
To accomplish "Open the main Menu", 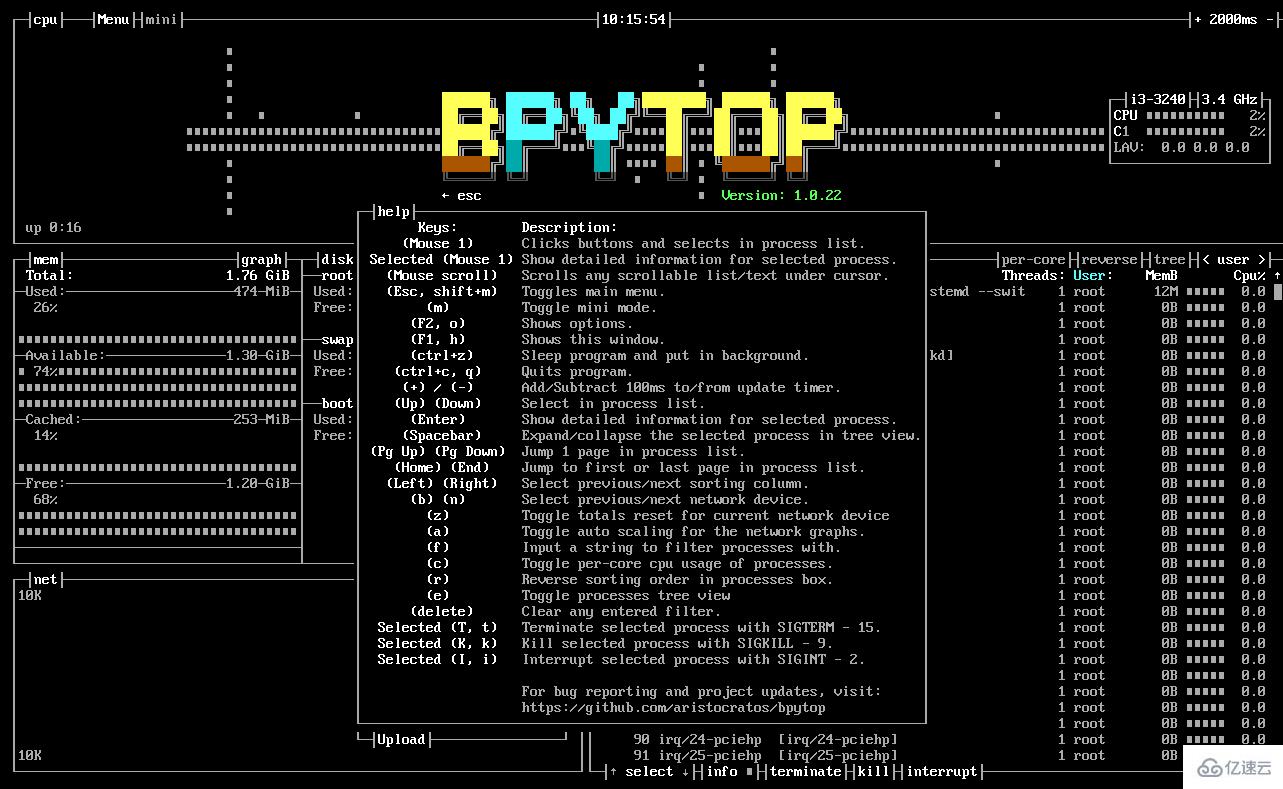I will coord(113,19).
